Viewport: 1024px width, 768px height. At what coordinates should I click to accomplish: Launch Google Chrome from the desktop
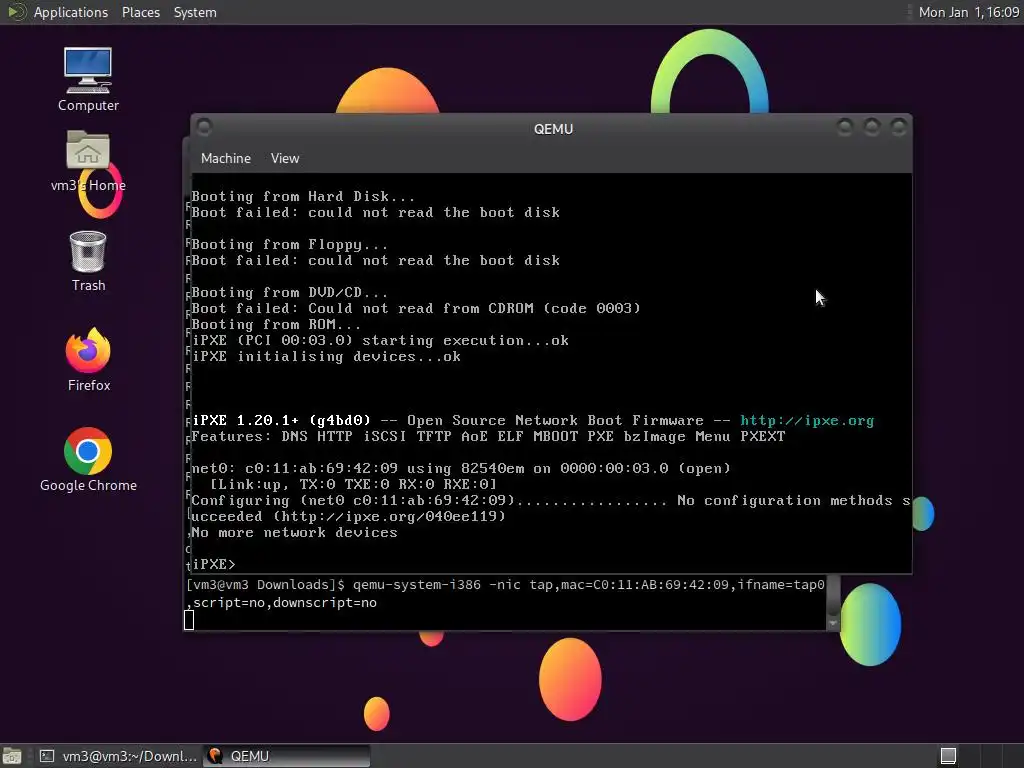click(88, 460)
